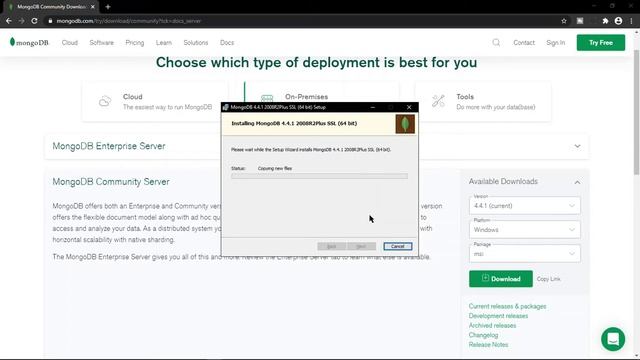
Task: Click the MongoDB Community Server heading
Action: click(111, 182)
